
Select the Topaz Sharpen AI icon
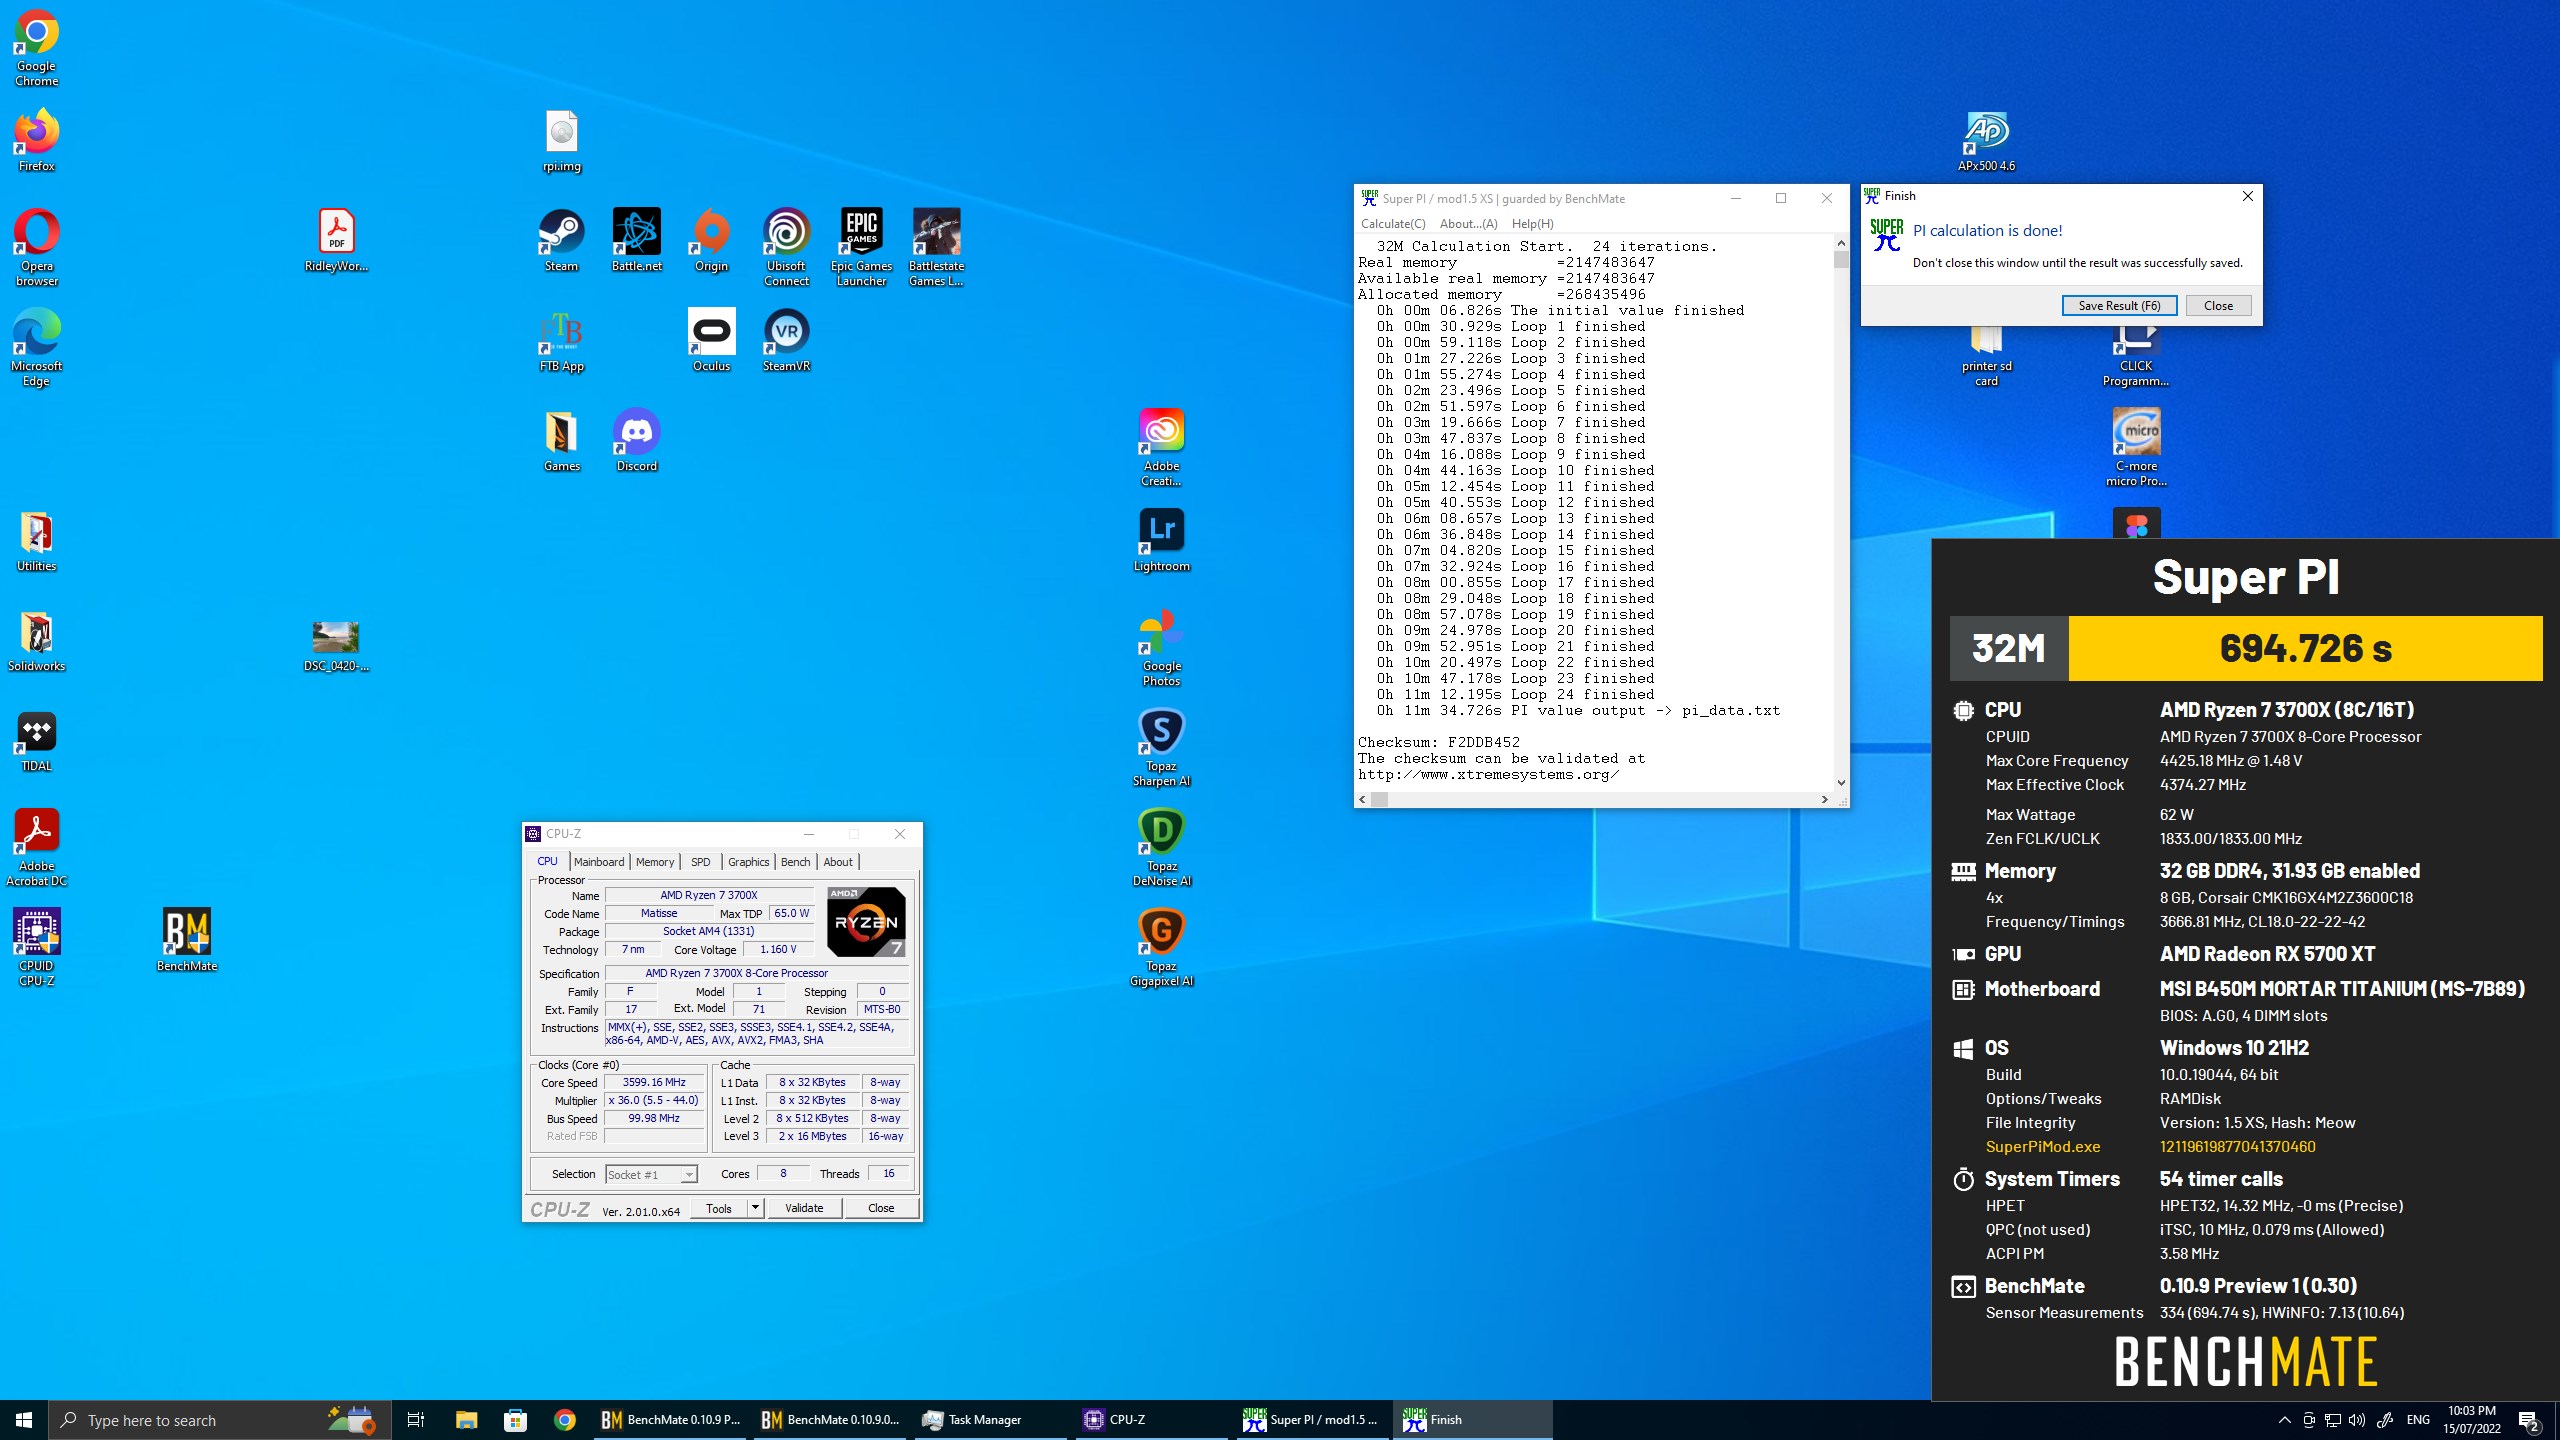[1161, 747]
